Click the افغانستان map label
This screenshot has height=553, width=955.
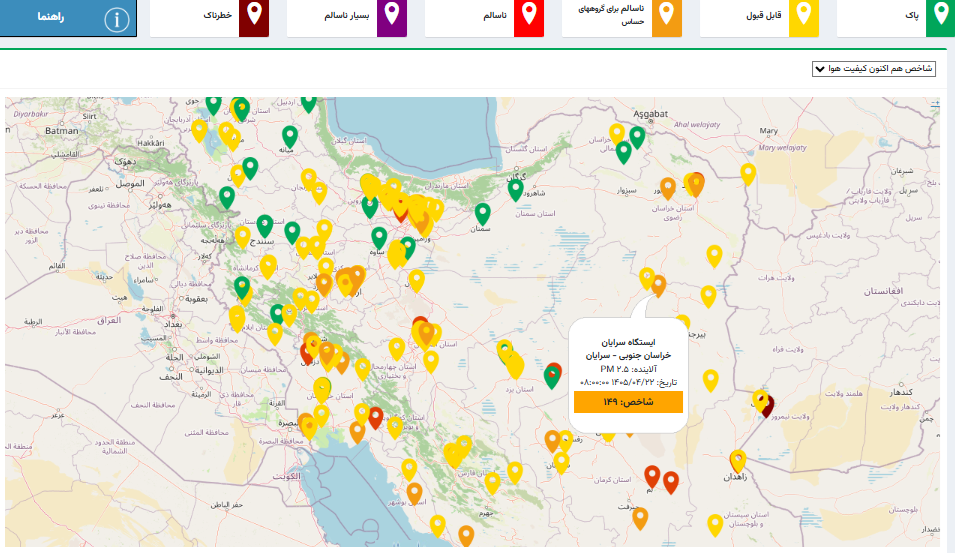point(883,291)
